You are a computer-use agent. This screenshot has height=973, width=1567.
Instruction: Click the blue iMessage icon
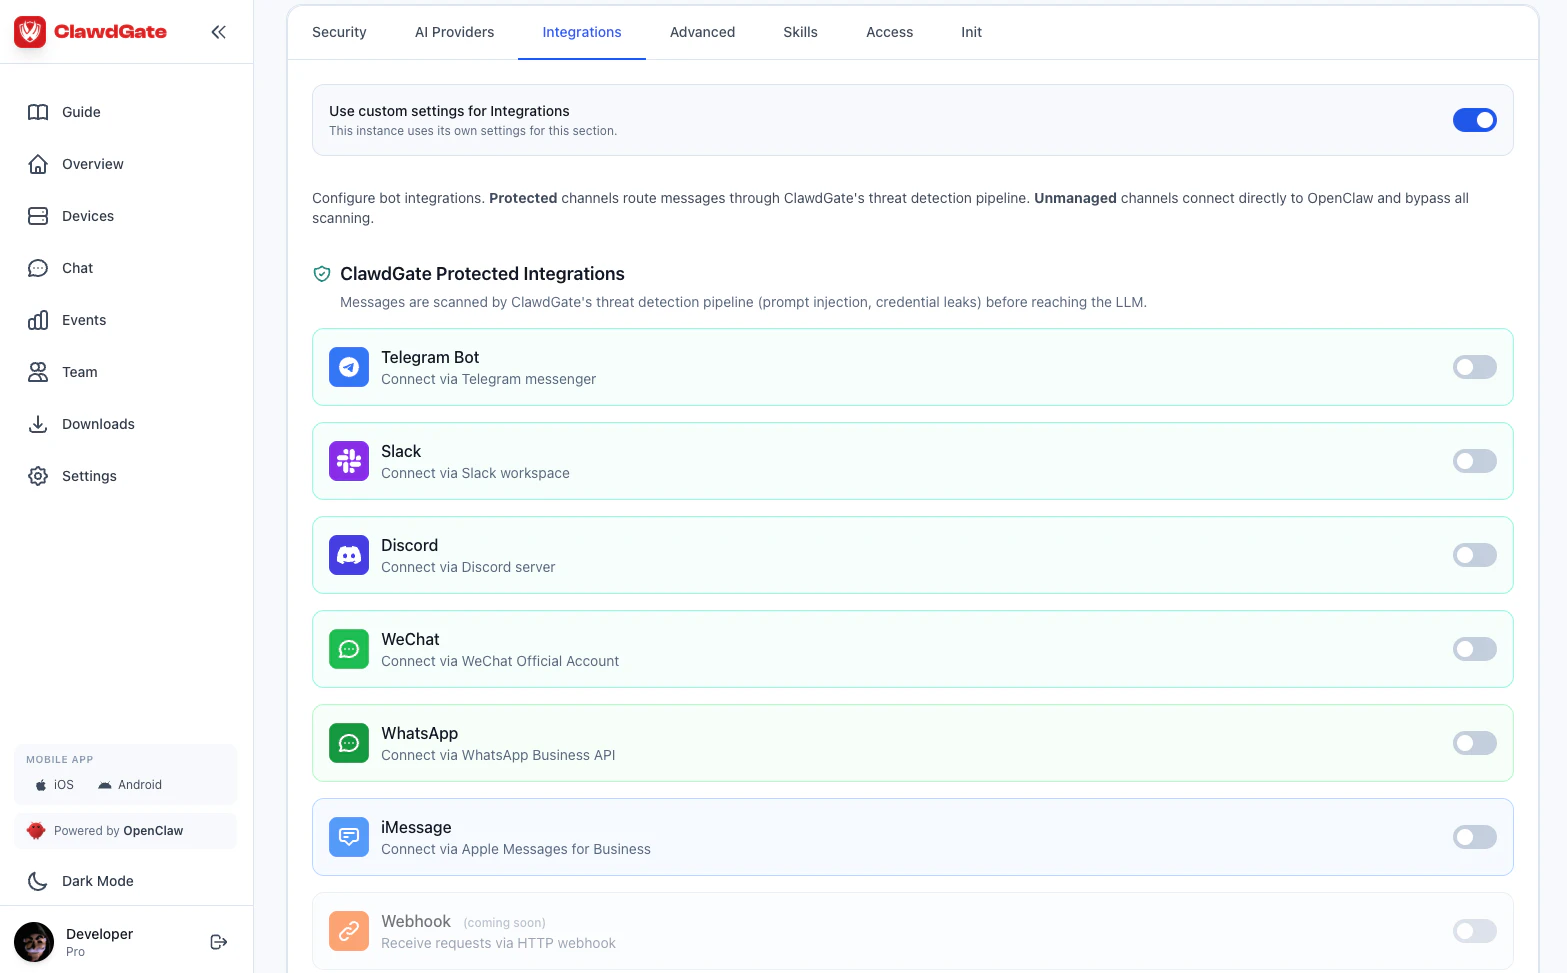(x=349, y=837)
